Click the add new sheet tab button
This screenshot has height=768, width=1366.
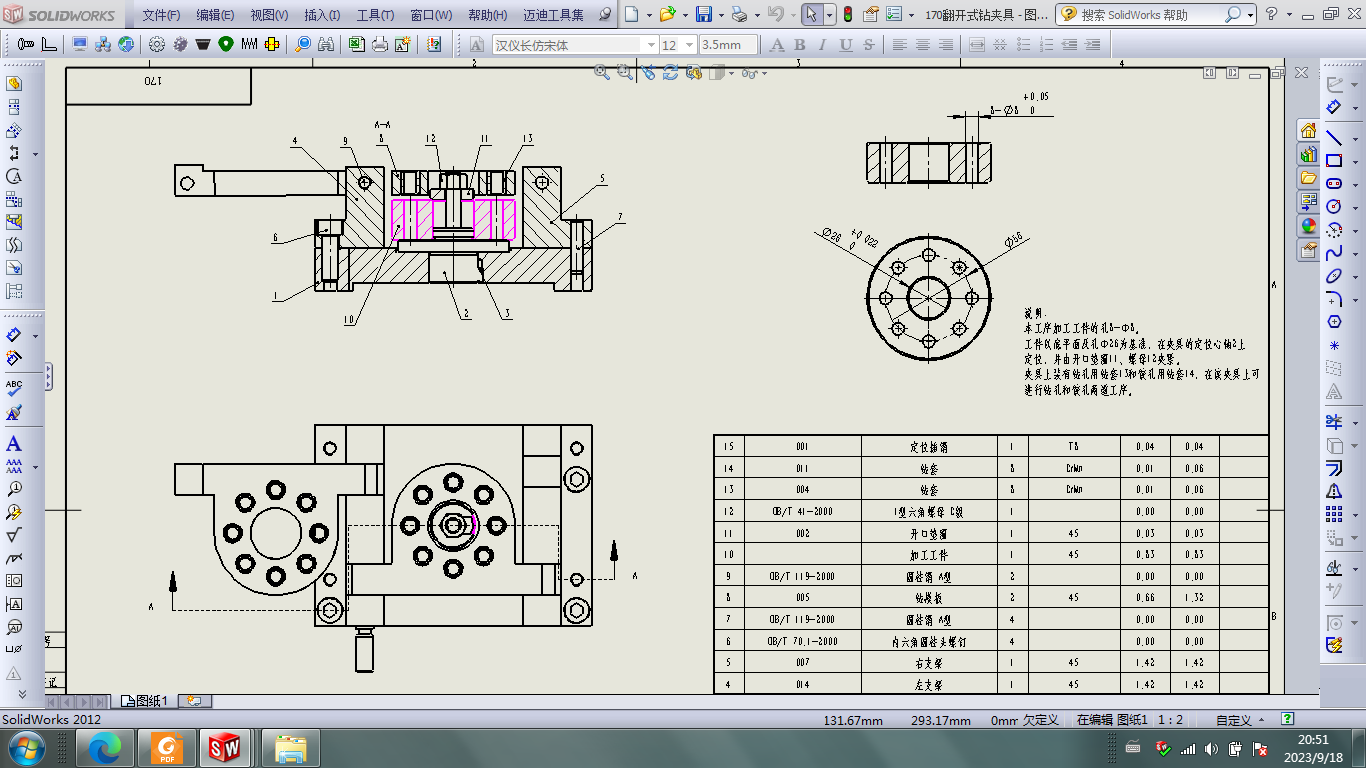194,701
